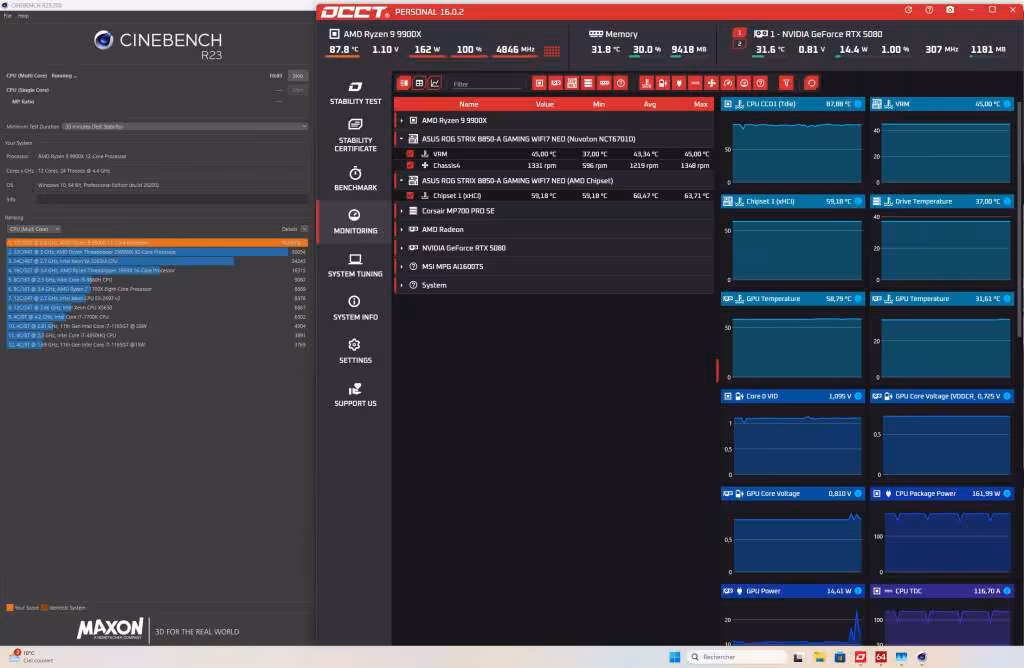
Task: Toggle the GPU device filter icon
Action: 556,83
